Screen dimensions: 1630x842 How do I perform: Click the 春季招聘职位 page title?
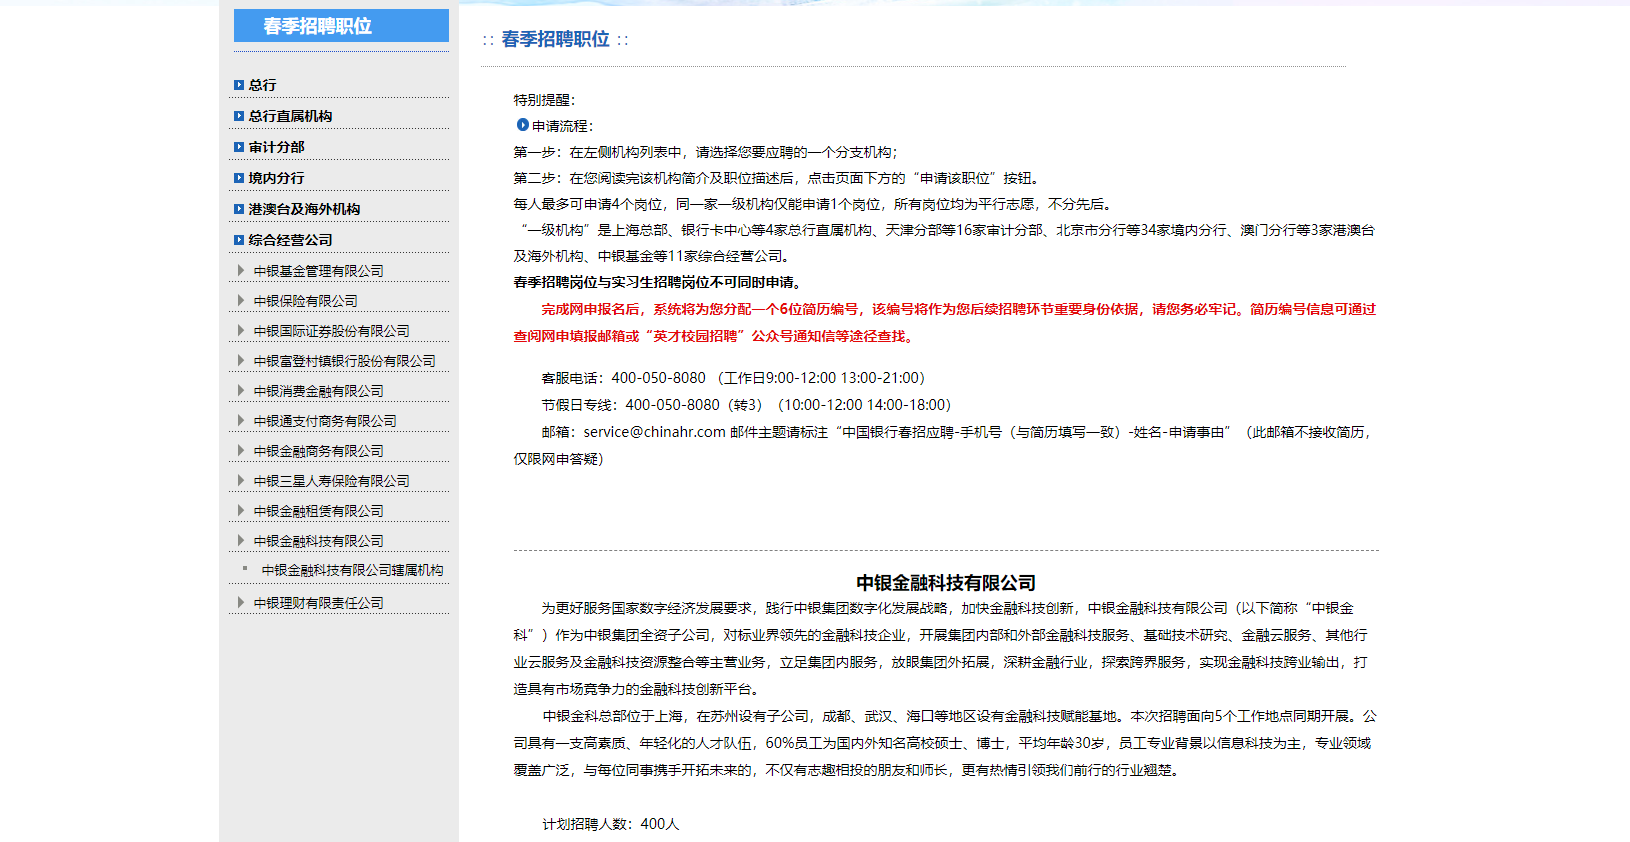(x=555, y=39)
